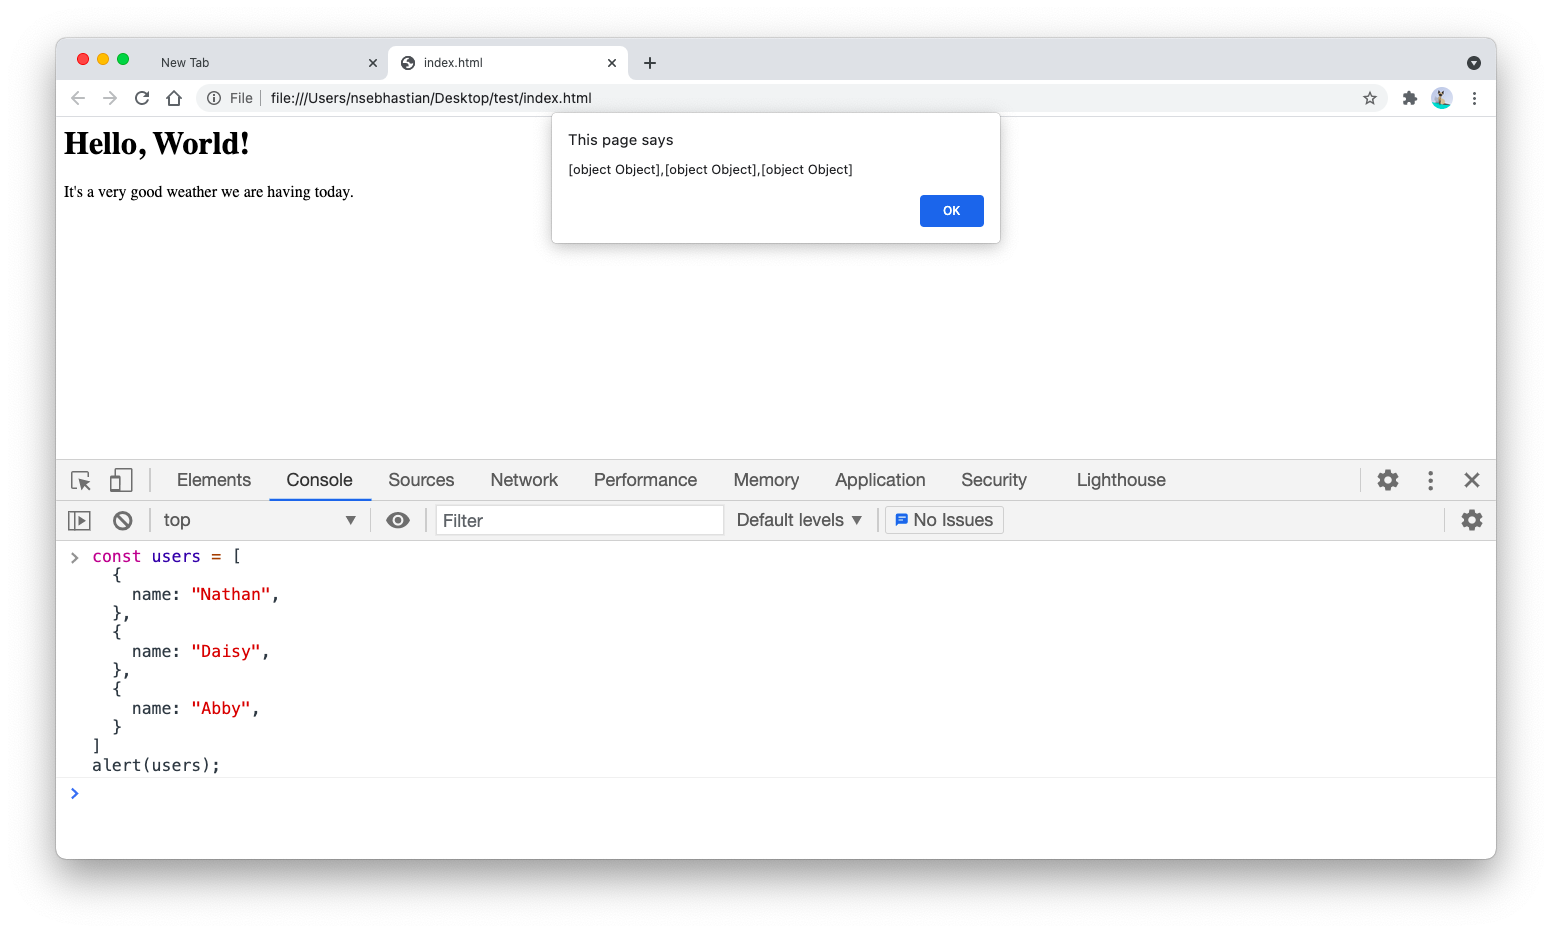The height and width of the screenshot is (933, 1552).
Task: Open DevTools settings gear
Action: coord(1388,480)
